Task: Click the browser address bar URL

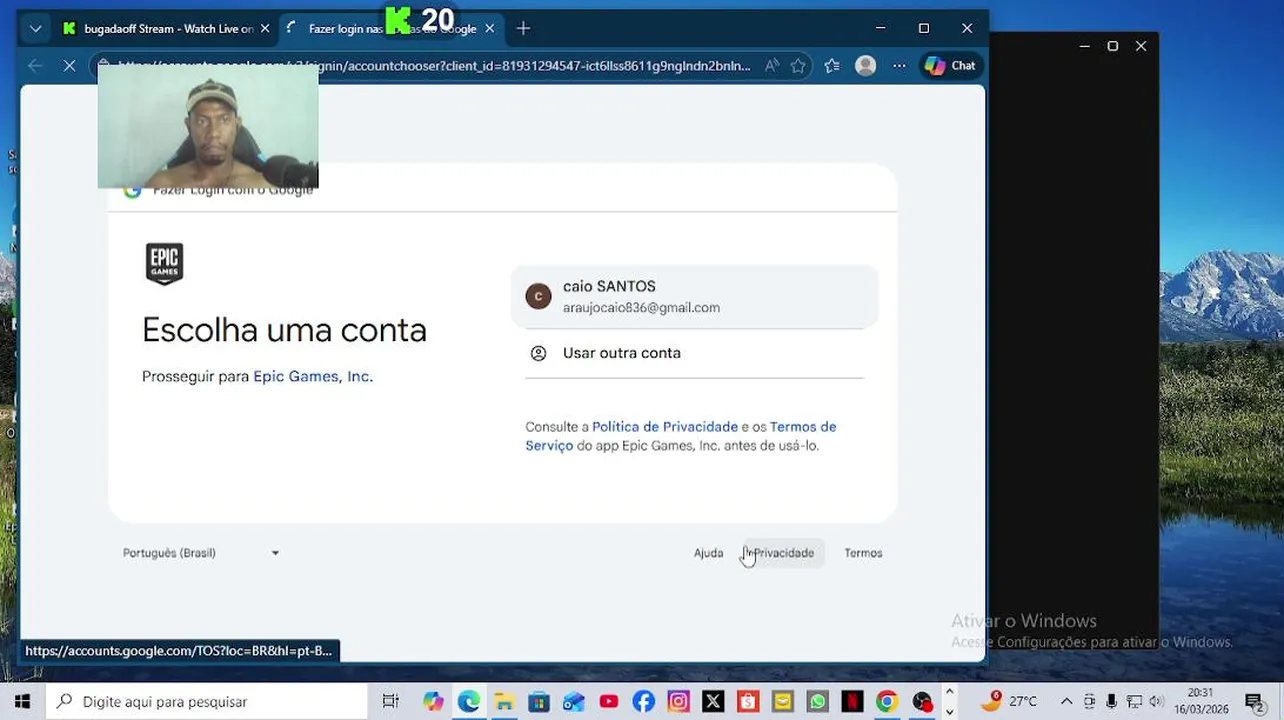Action: (x=434, y=66)
